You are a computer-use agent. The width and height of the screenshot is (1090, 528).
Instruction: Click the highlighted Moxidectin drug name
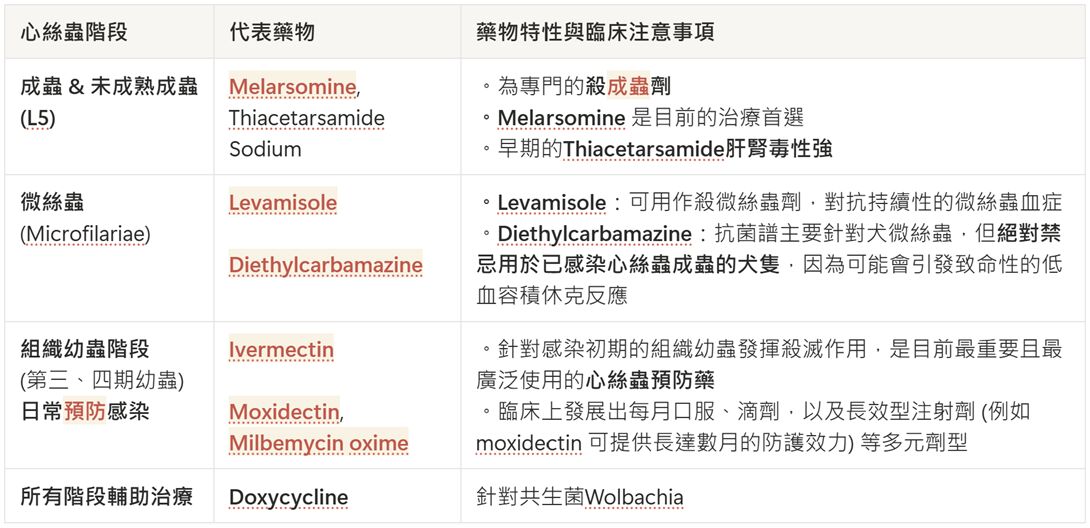pos(284,412)
